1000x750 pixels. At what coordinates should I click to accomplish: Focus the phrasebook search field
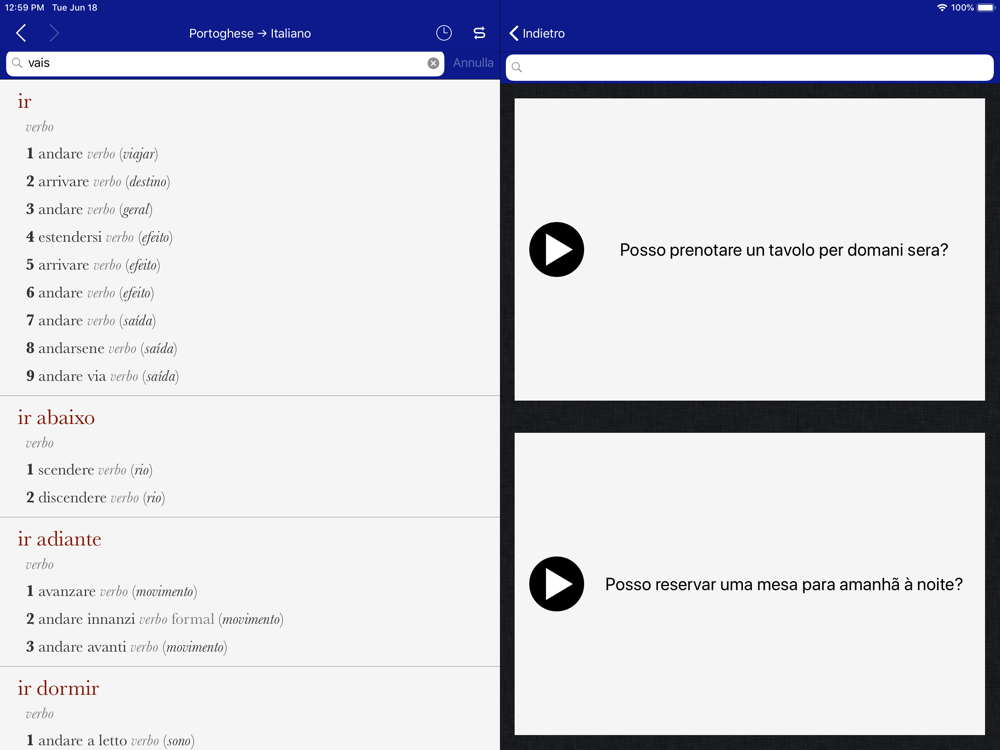(x=749, y=67)
